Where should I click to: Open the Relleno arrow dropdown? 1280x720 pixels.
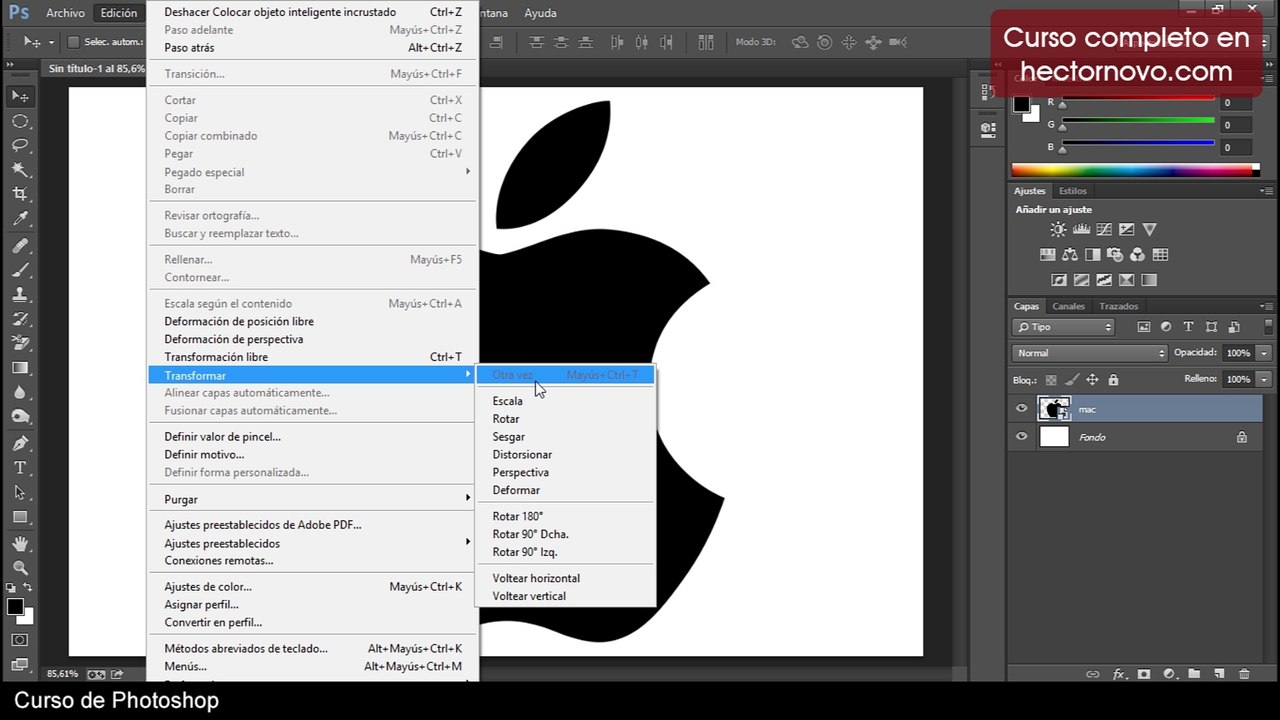[1264, 380]
